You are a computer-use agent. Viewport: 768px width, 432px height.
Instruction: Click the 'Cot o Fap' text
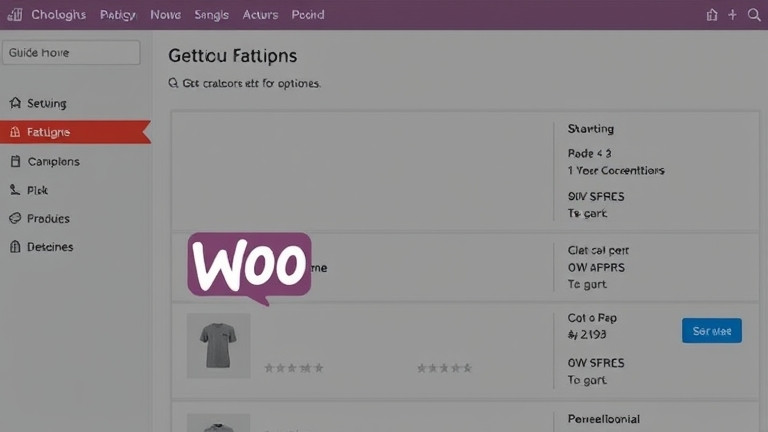[592, 318]
